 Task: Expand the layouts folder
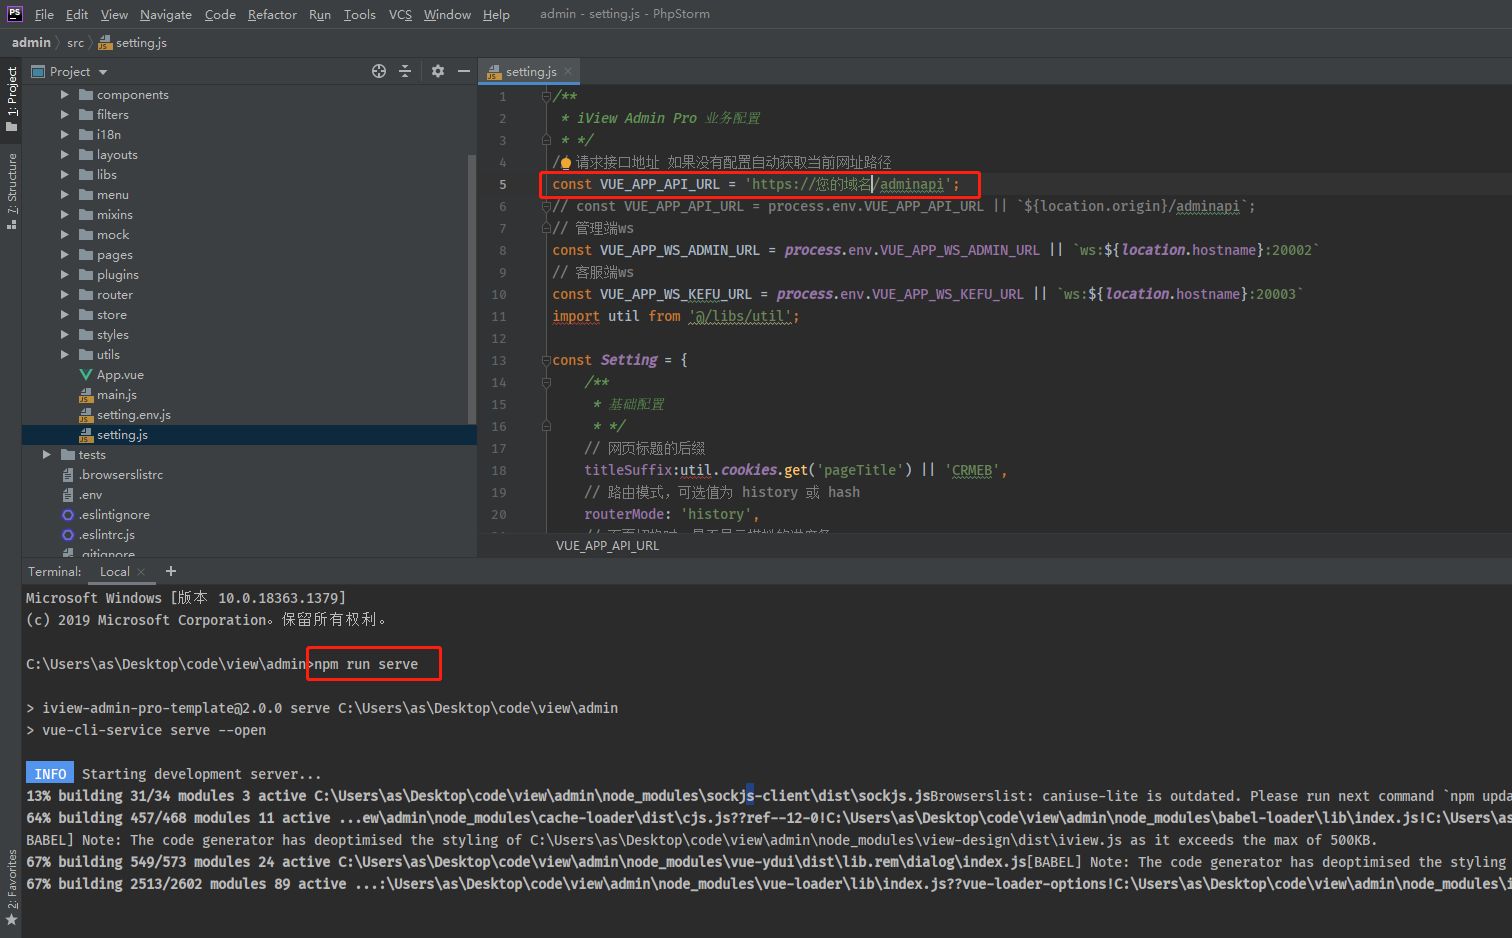65,155
